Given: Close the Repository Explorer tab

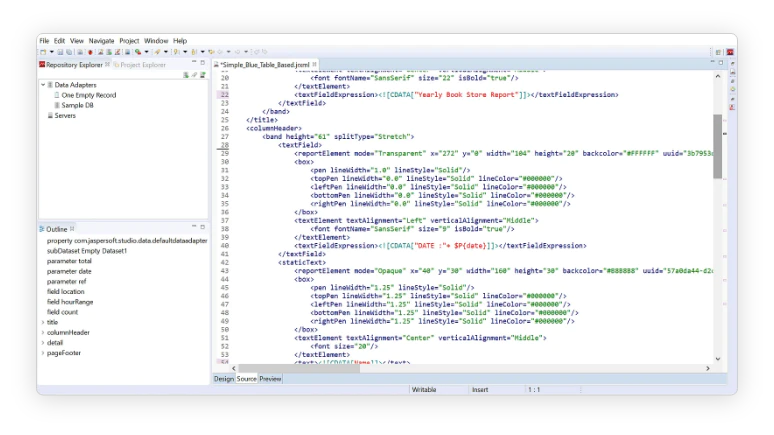Looking at the screenshot, I should [107, 64].
